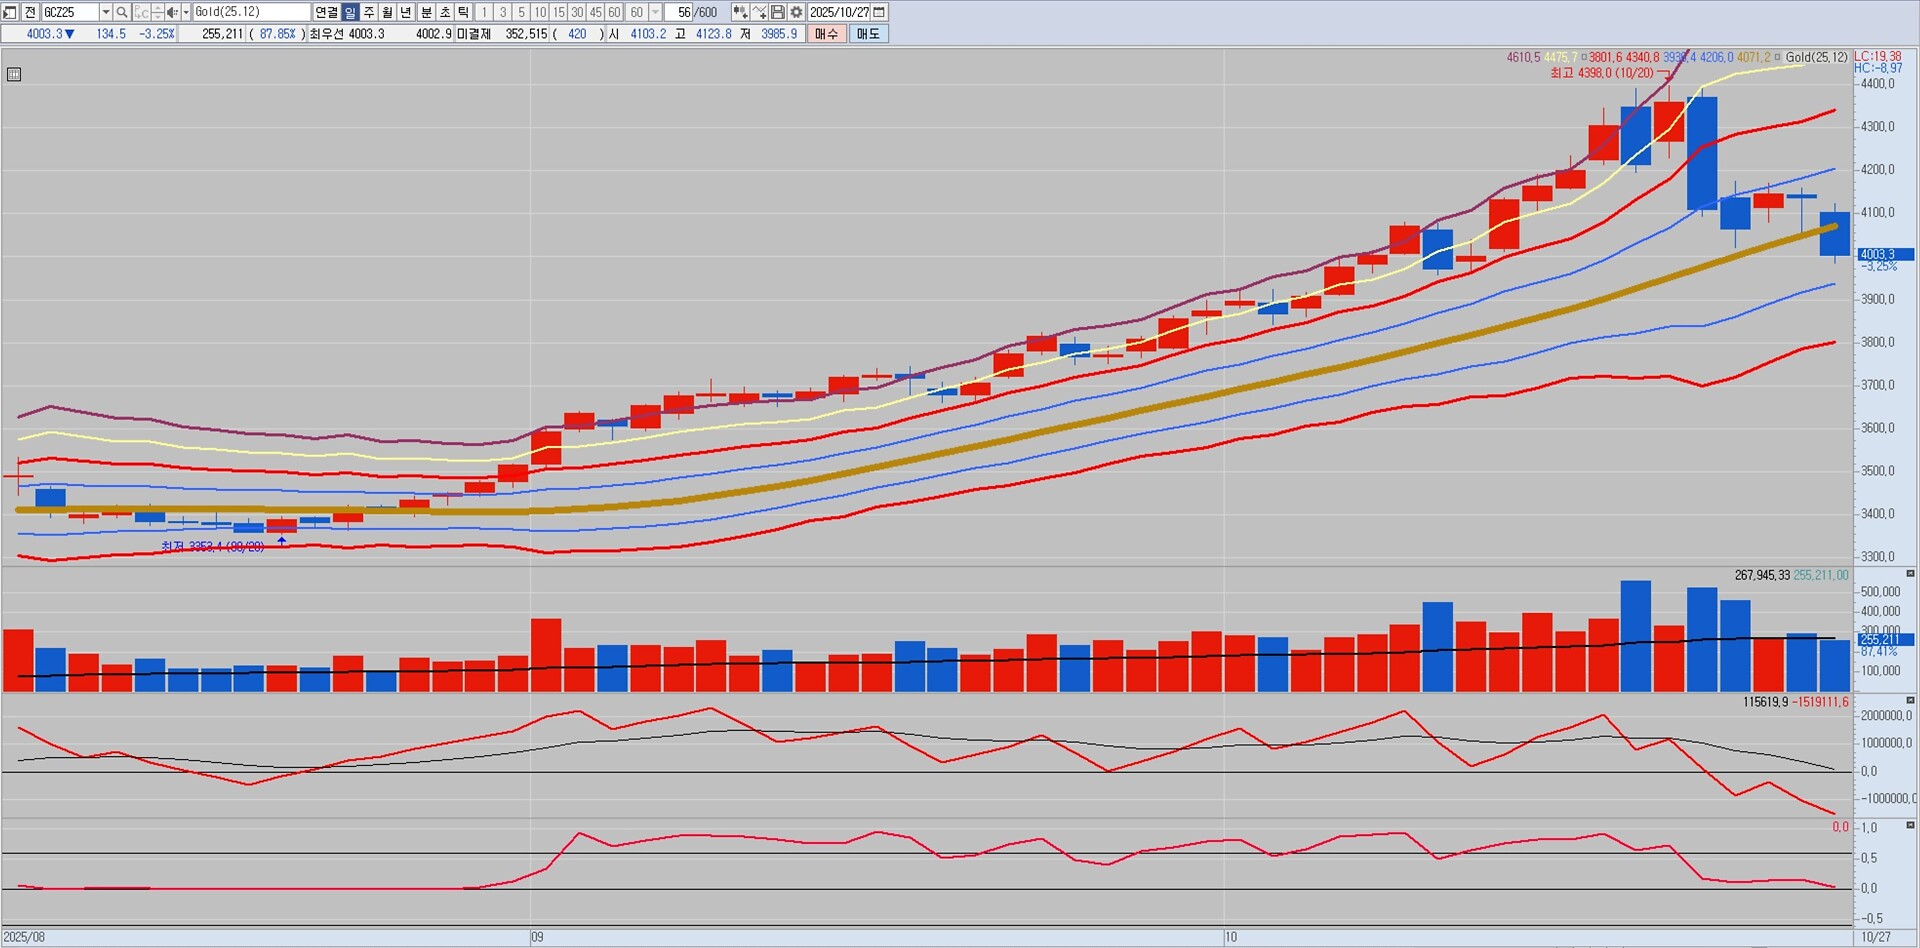Switch to the 틱 tick period
The image size is (1920, 948).
[464, 12]
